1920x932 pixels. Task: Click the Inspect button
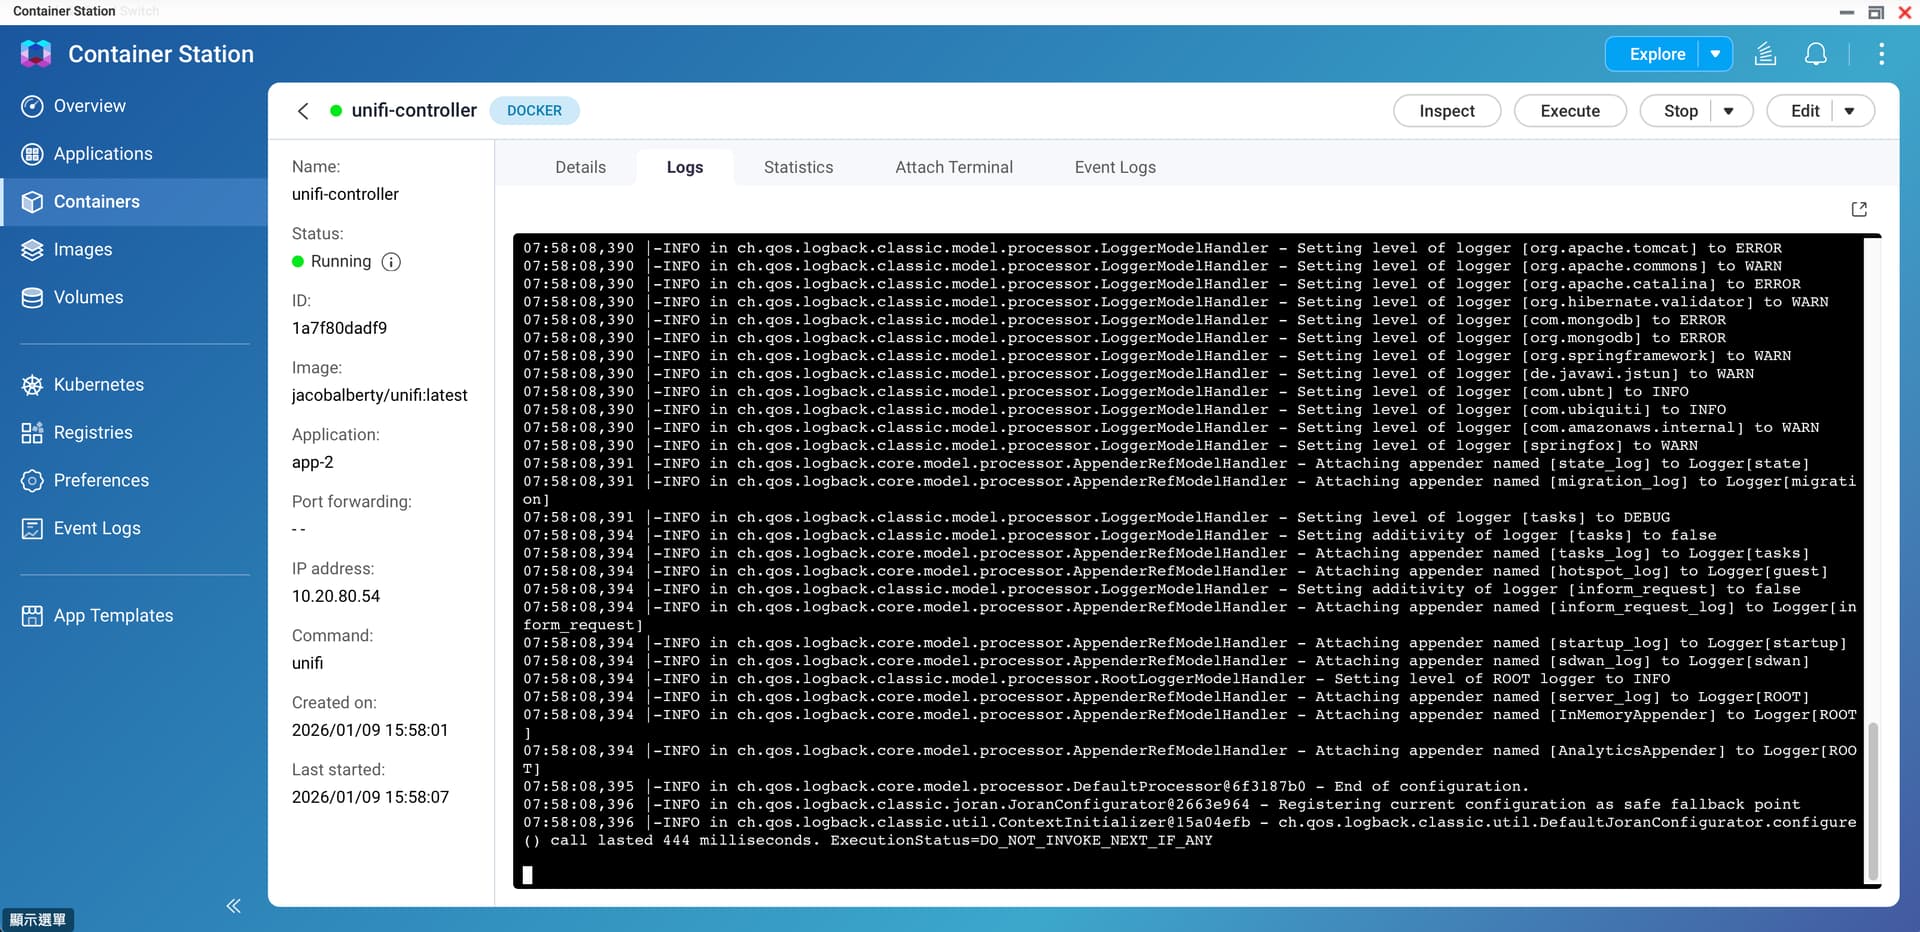pos(1446,111)
